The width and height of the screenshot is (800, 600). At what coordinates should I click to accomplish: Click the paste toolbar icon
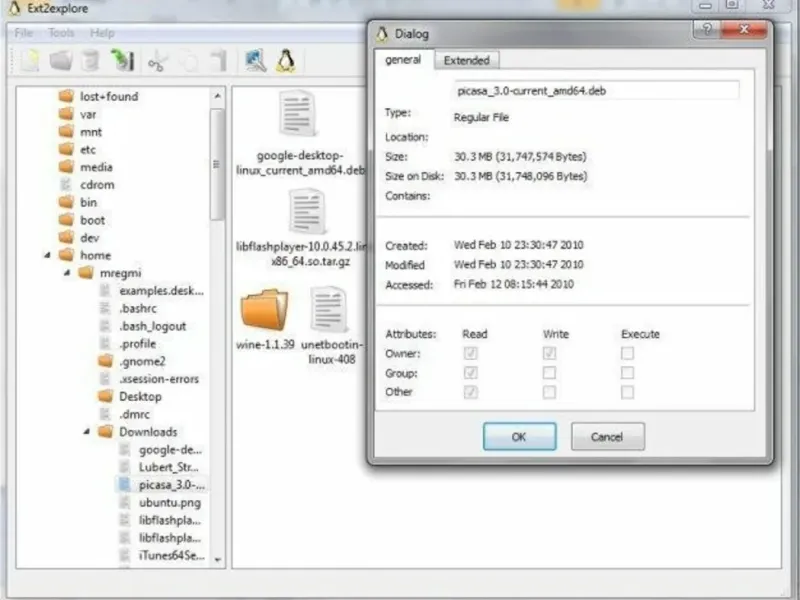pyautogui.click(x=219, y=61)
